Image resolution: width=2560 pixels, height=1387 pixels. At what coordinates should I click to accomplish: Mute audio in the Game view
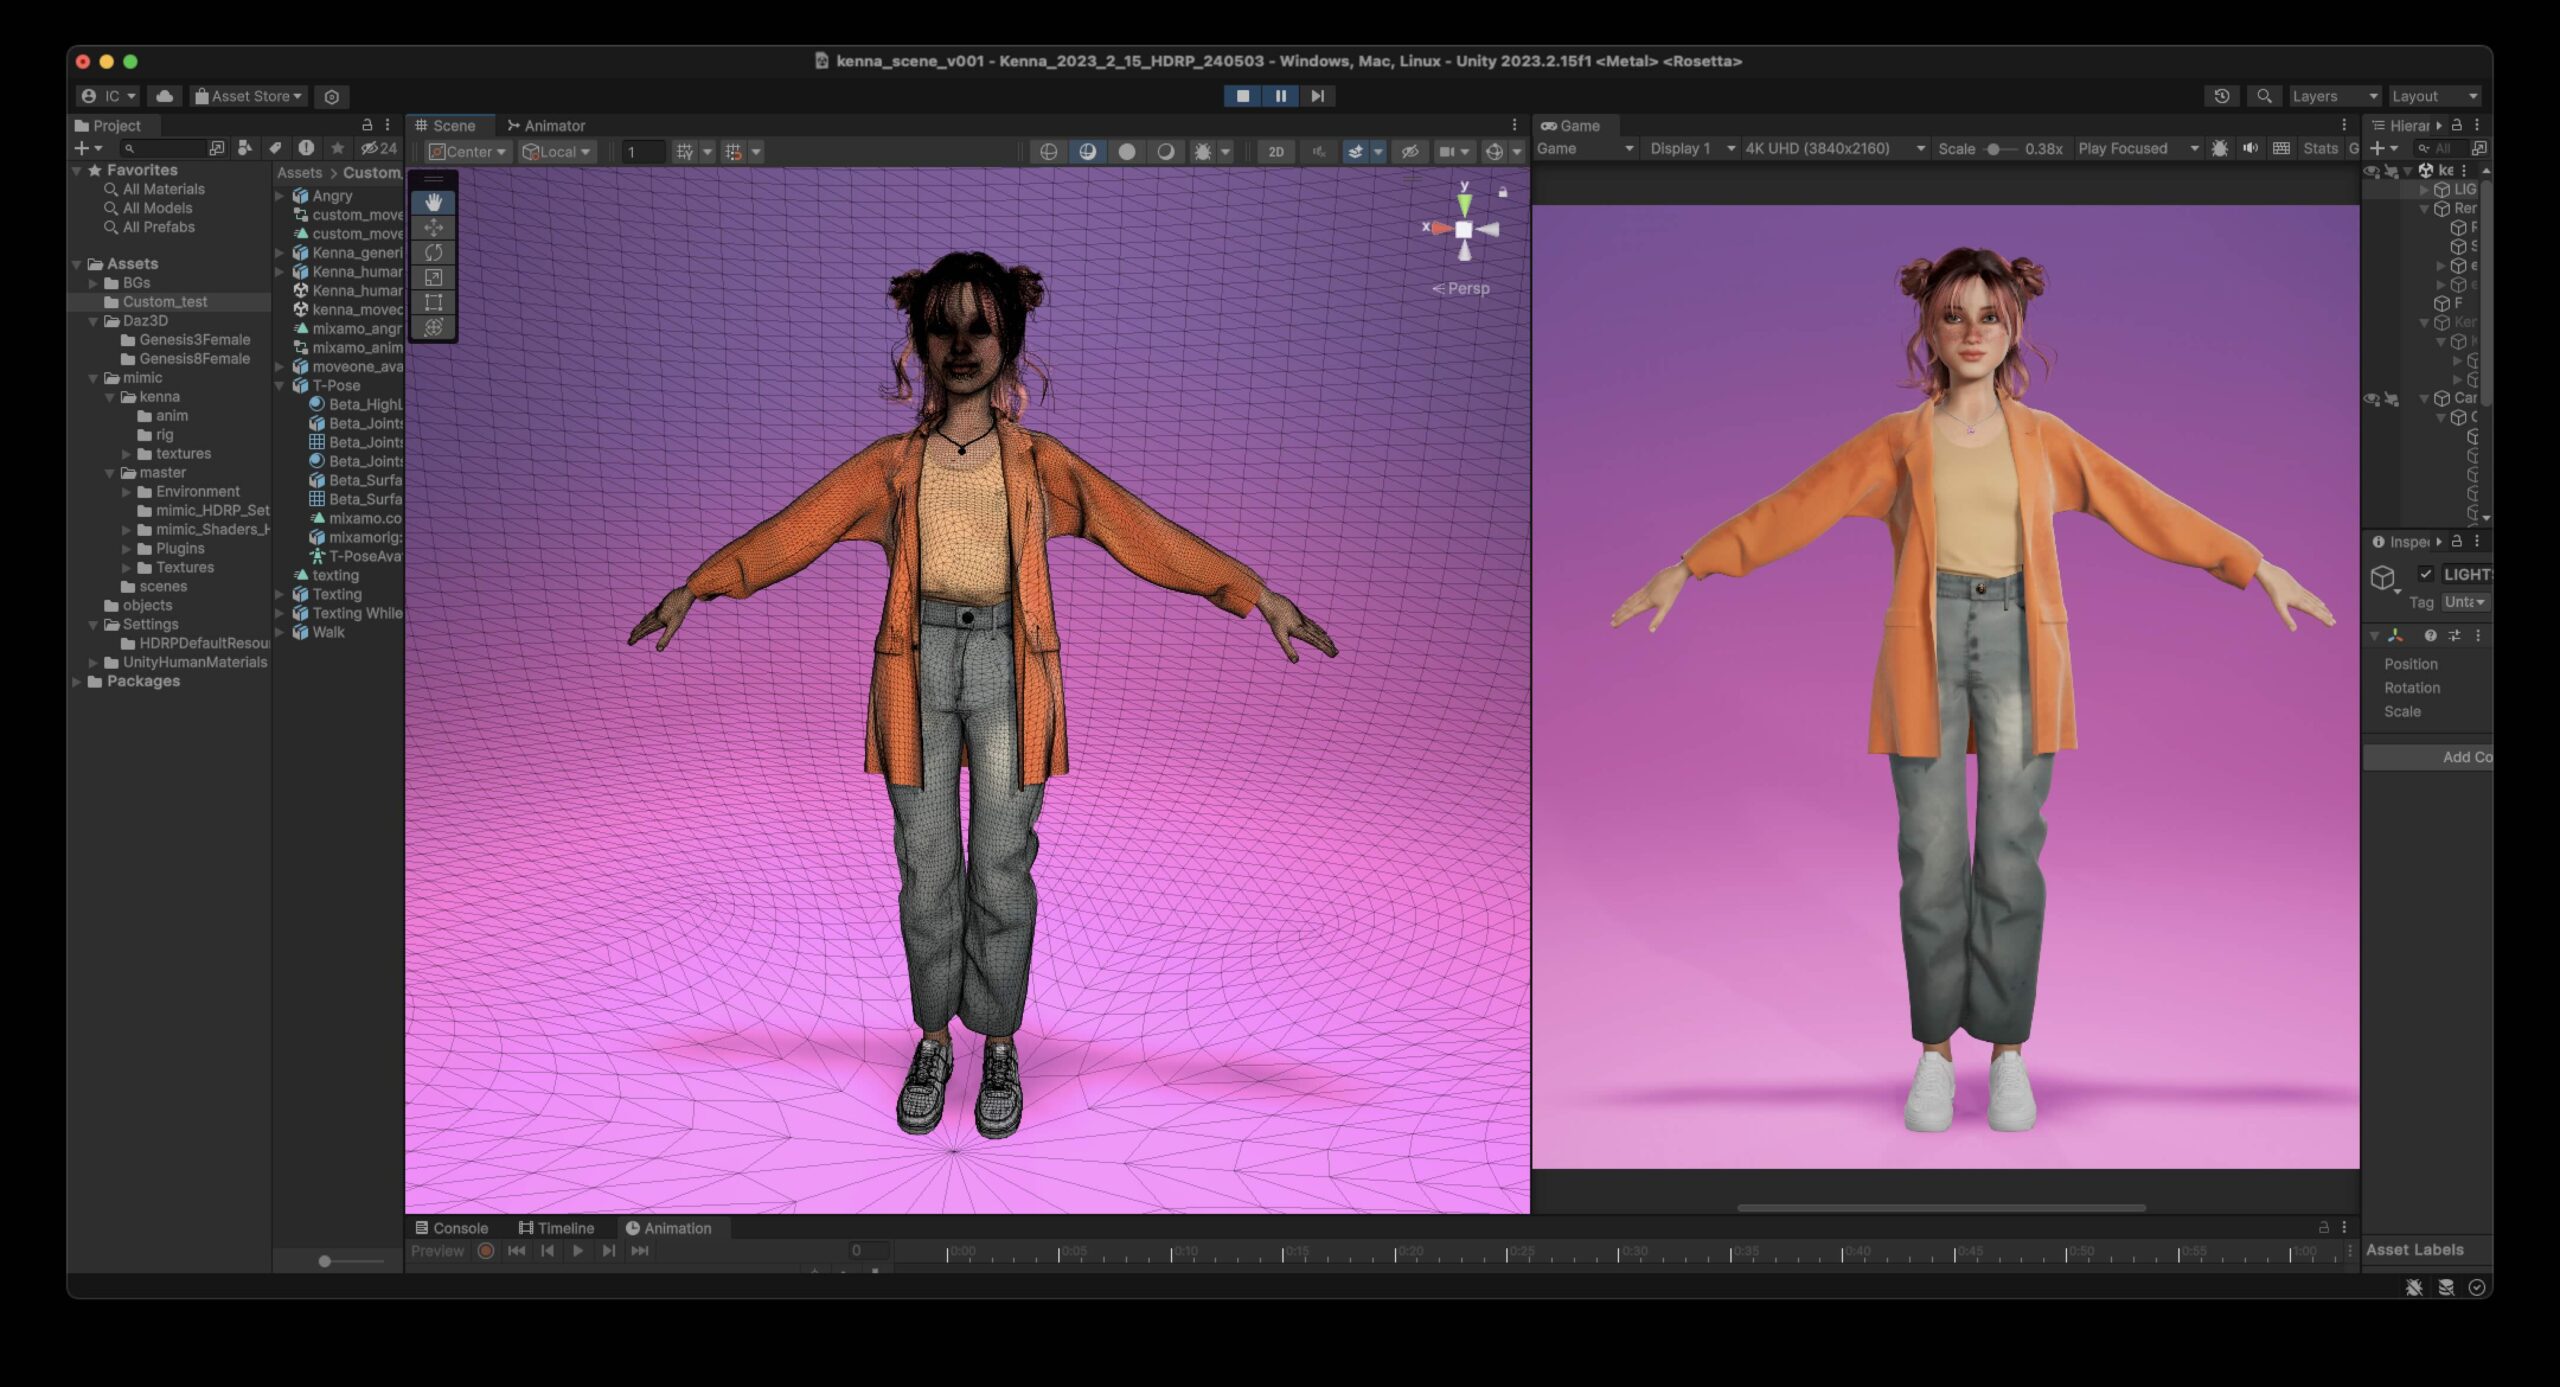click(x=2251, y=148)
